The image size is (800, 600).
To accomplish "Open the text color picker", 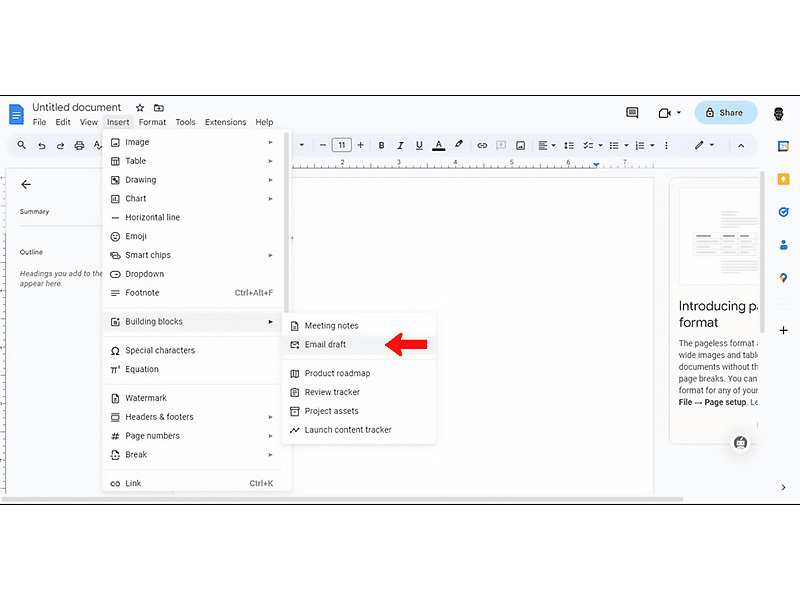I will (x=438, y=145).
